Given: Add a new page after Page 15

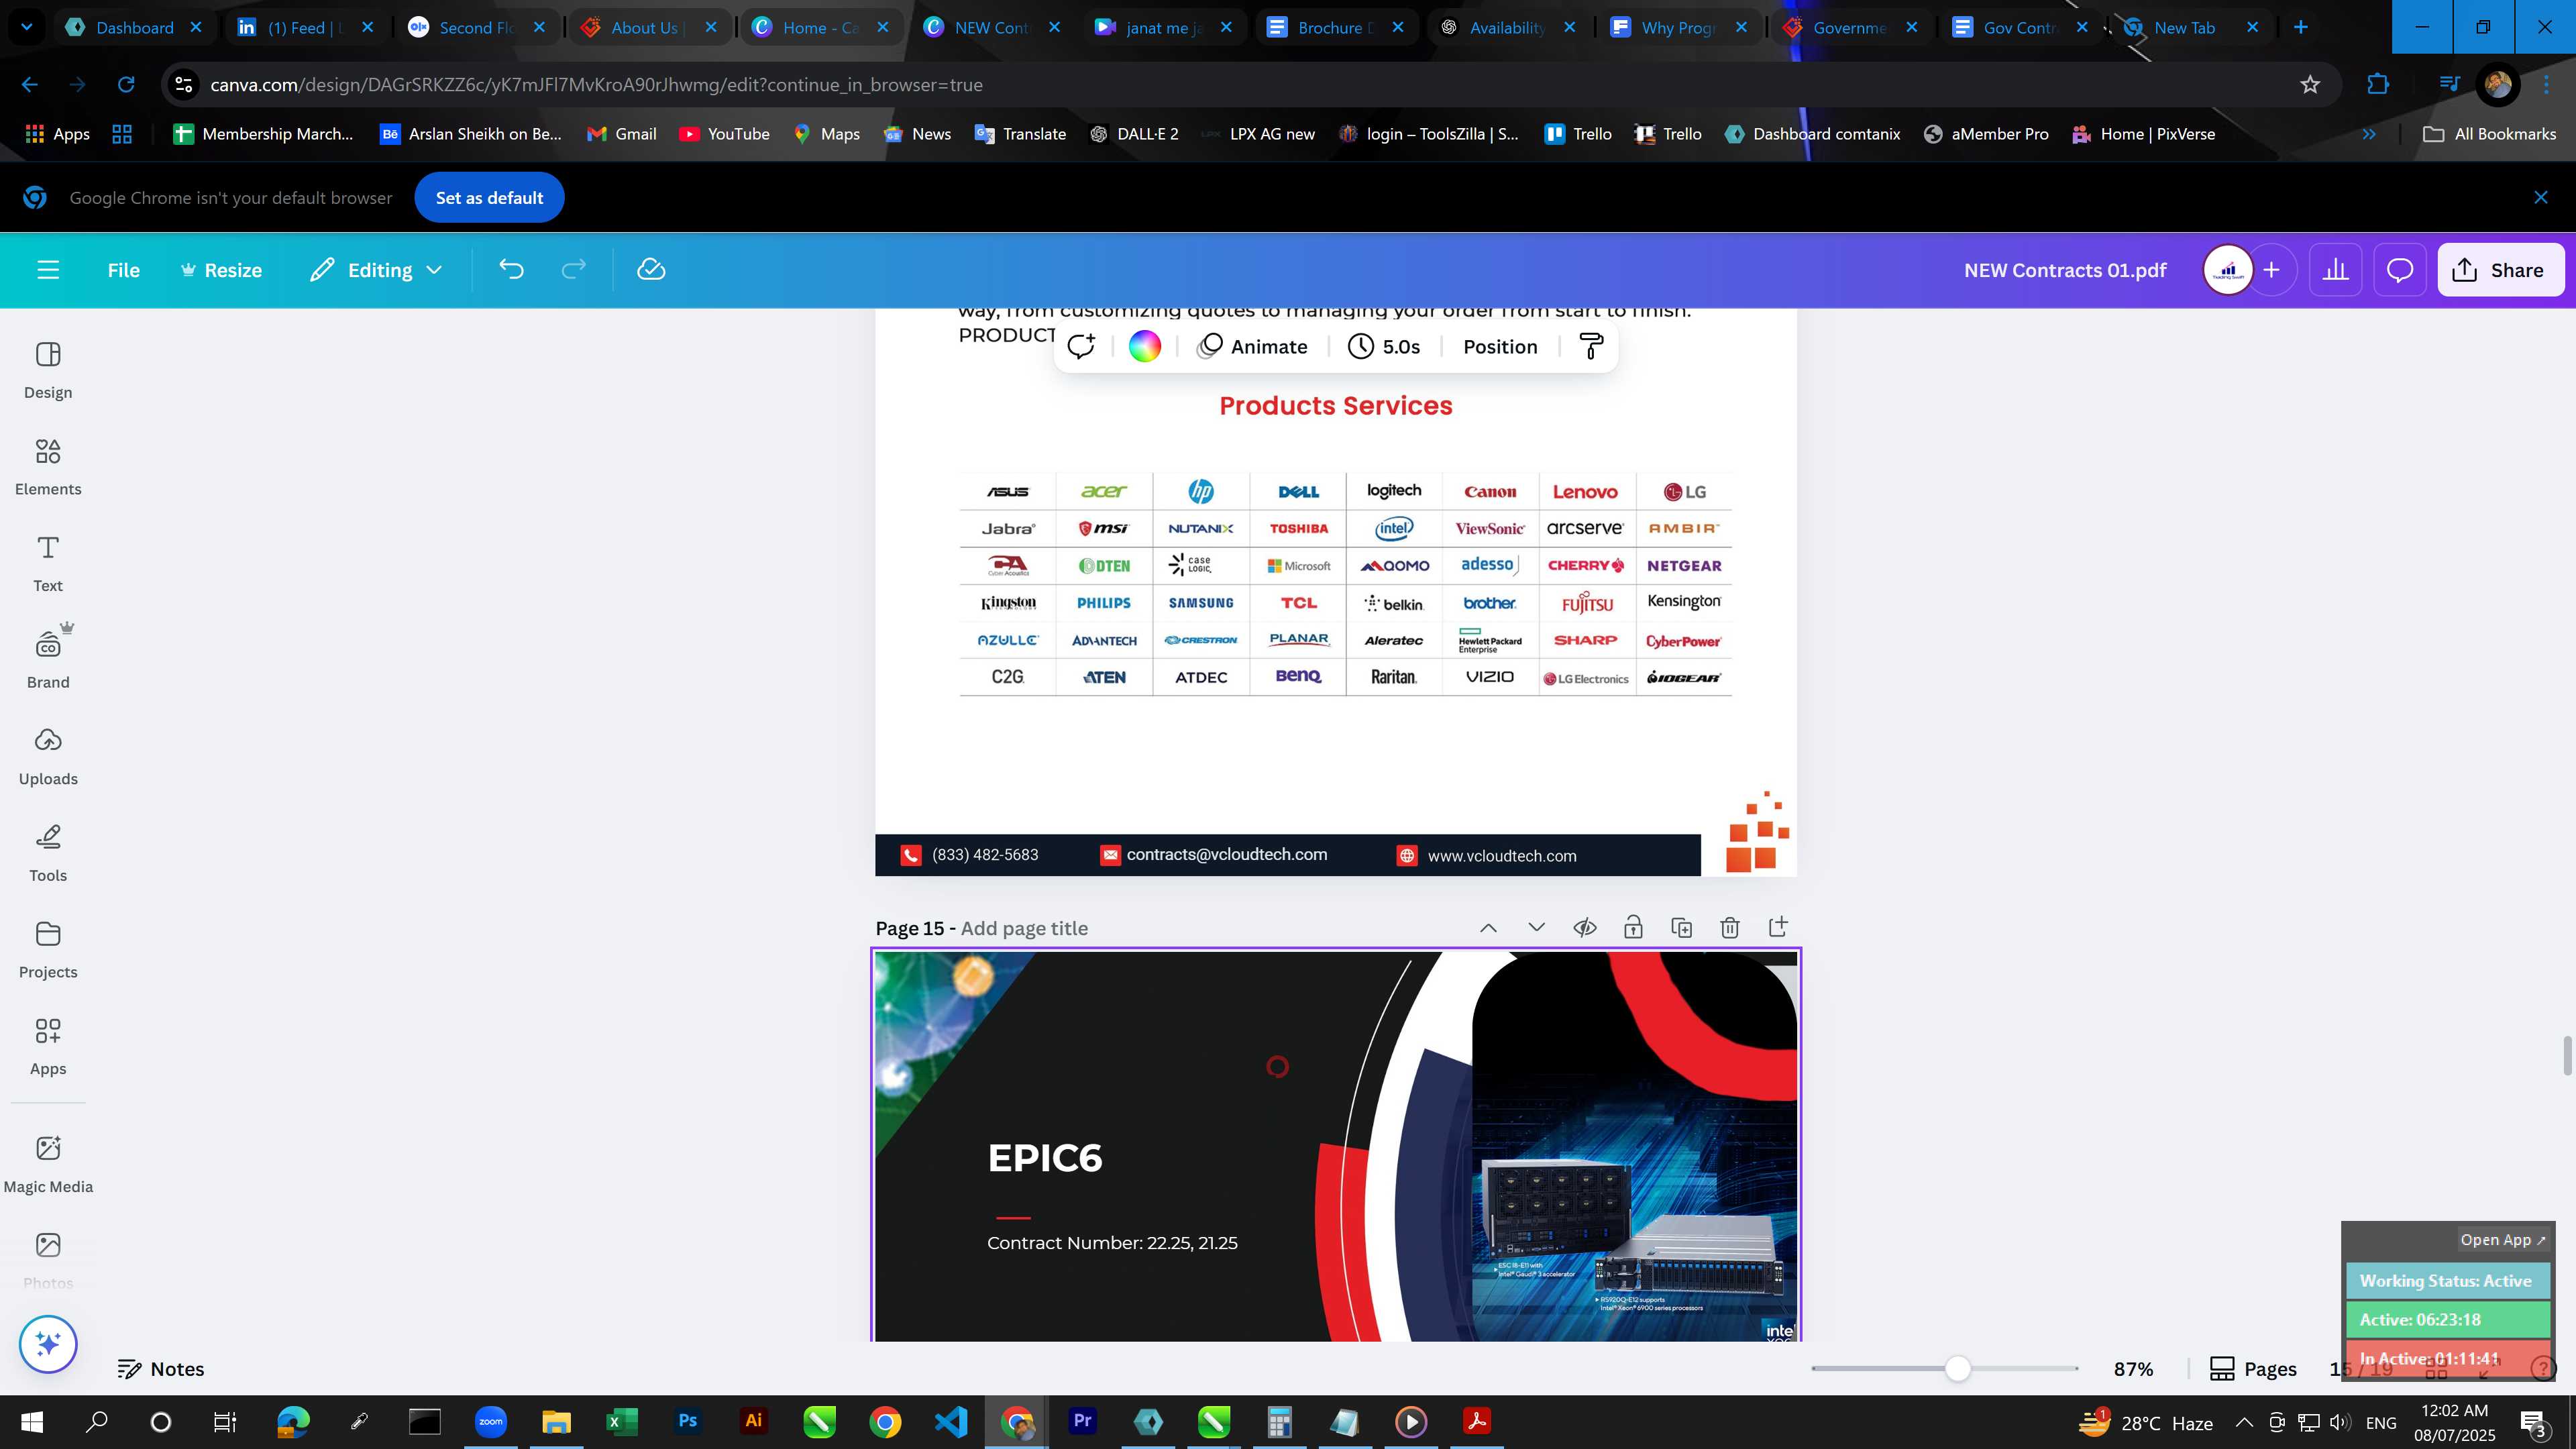Looking at the screenshot, I should (1778, 928).
